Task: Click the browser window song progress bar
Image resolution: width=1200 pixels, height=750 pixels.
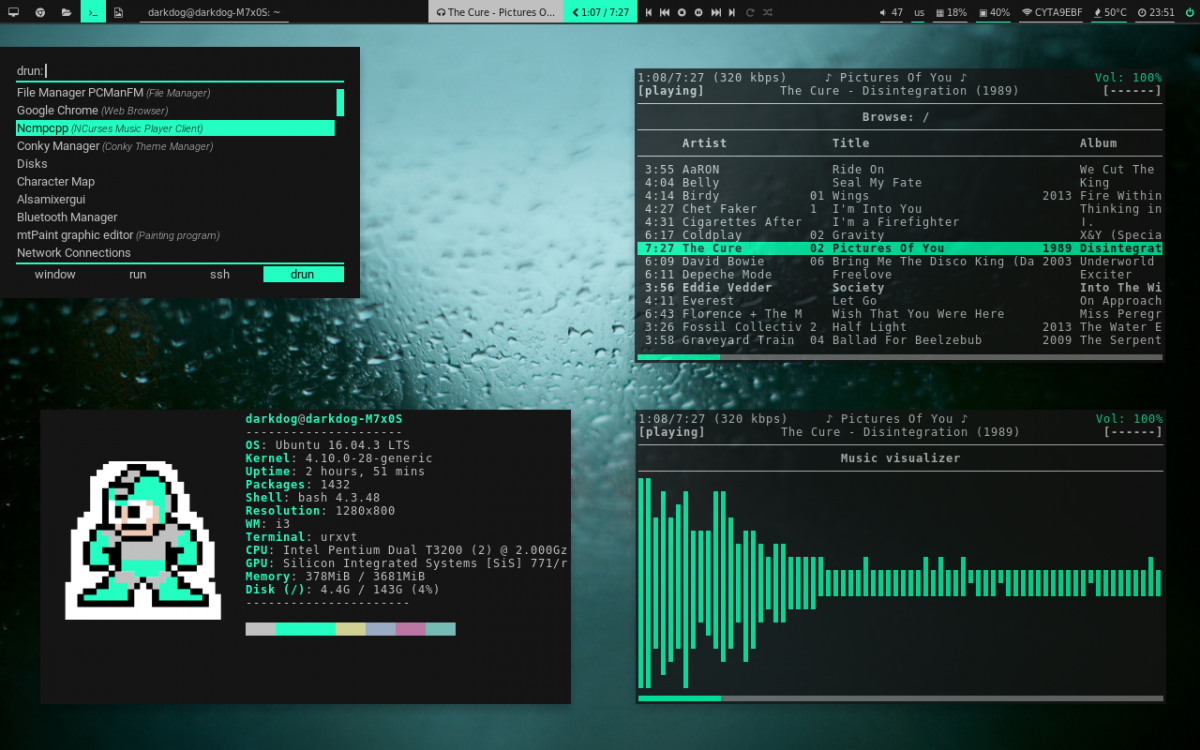Action: click(900, 357)
